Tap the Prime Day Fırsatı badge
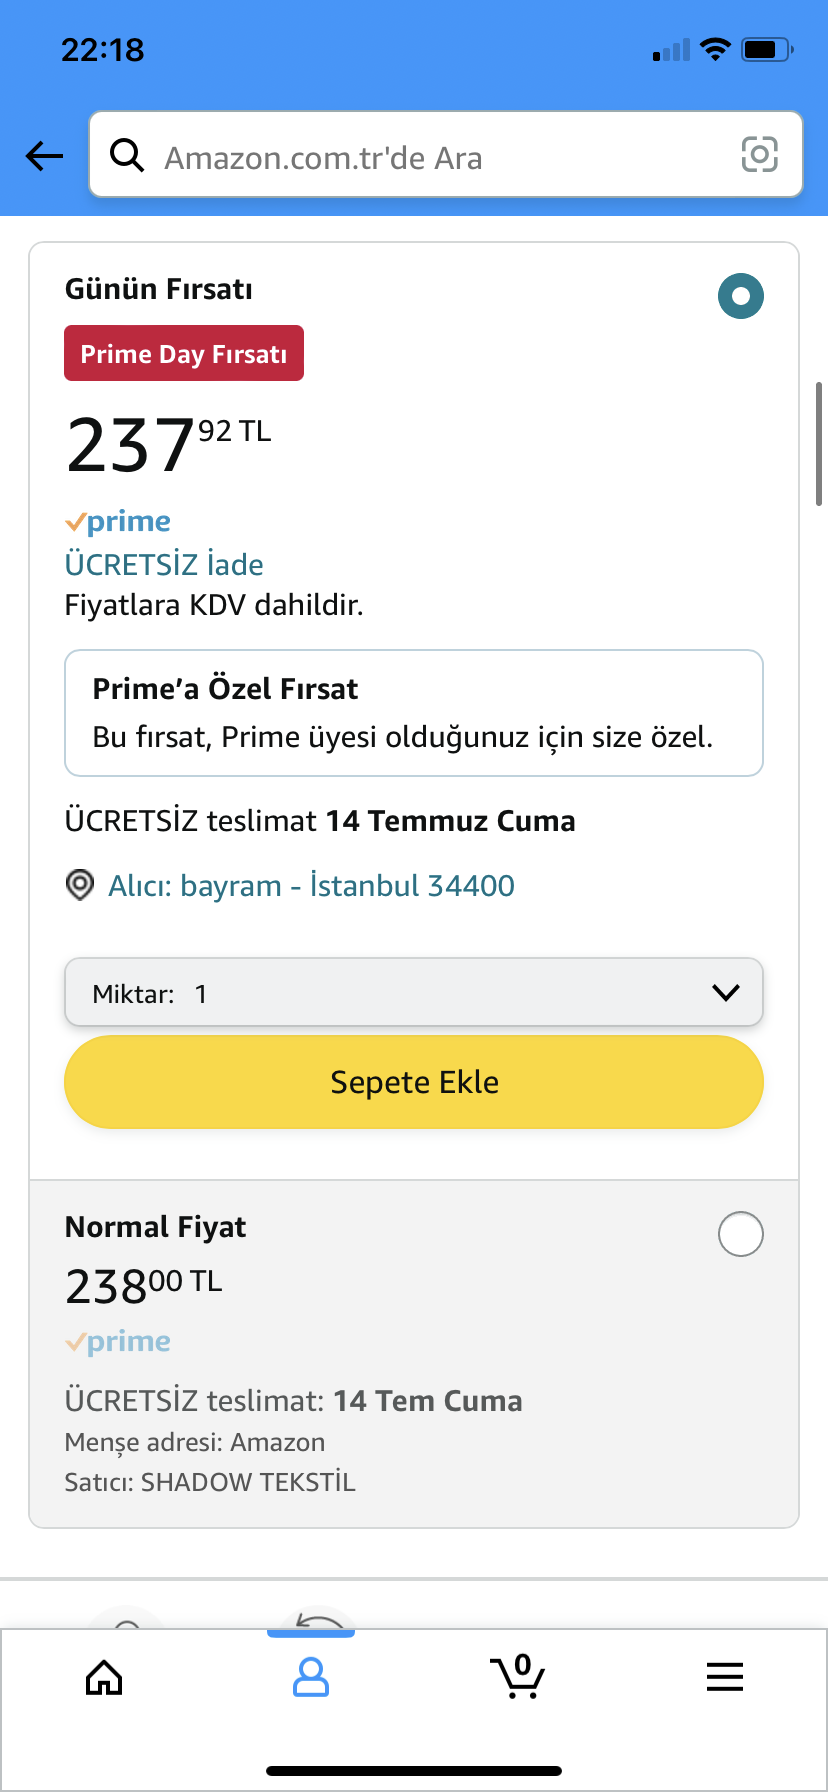 184,354
